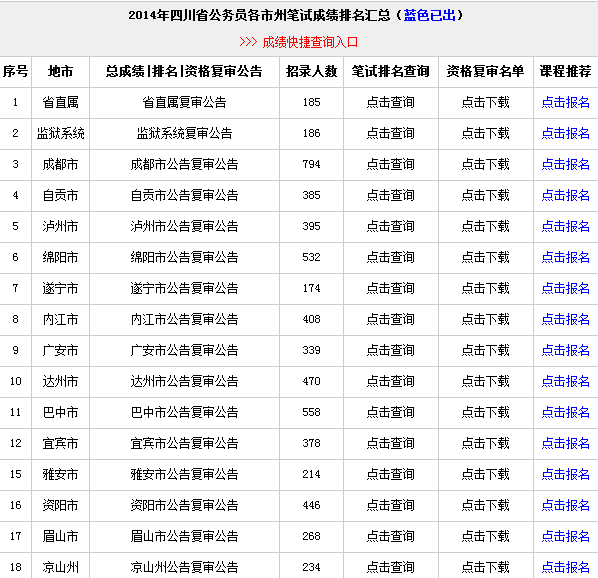Image resolution: width=598 pixels, height=578 pixels.
Task: Click 点击报名 in the 雅安市 row
Action: click(x=566, y=474)
